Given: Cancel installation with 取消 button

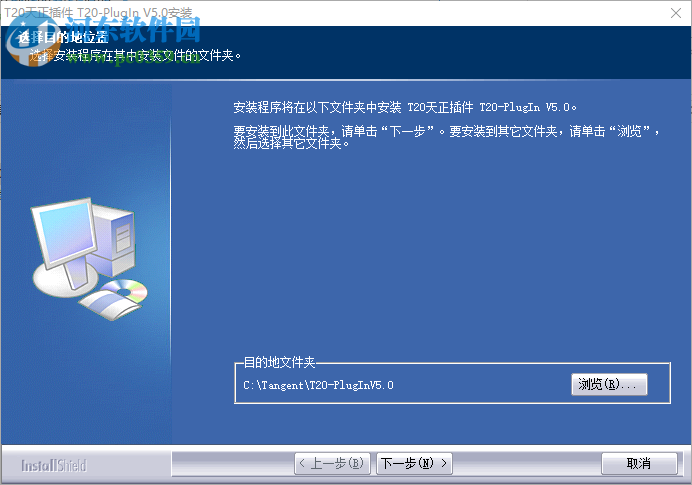Looking at the screenshot, I should pyautogui.click(x=639, y=463).
